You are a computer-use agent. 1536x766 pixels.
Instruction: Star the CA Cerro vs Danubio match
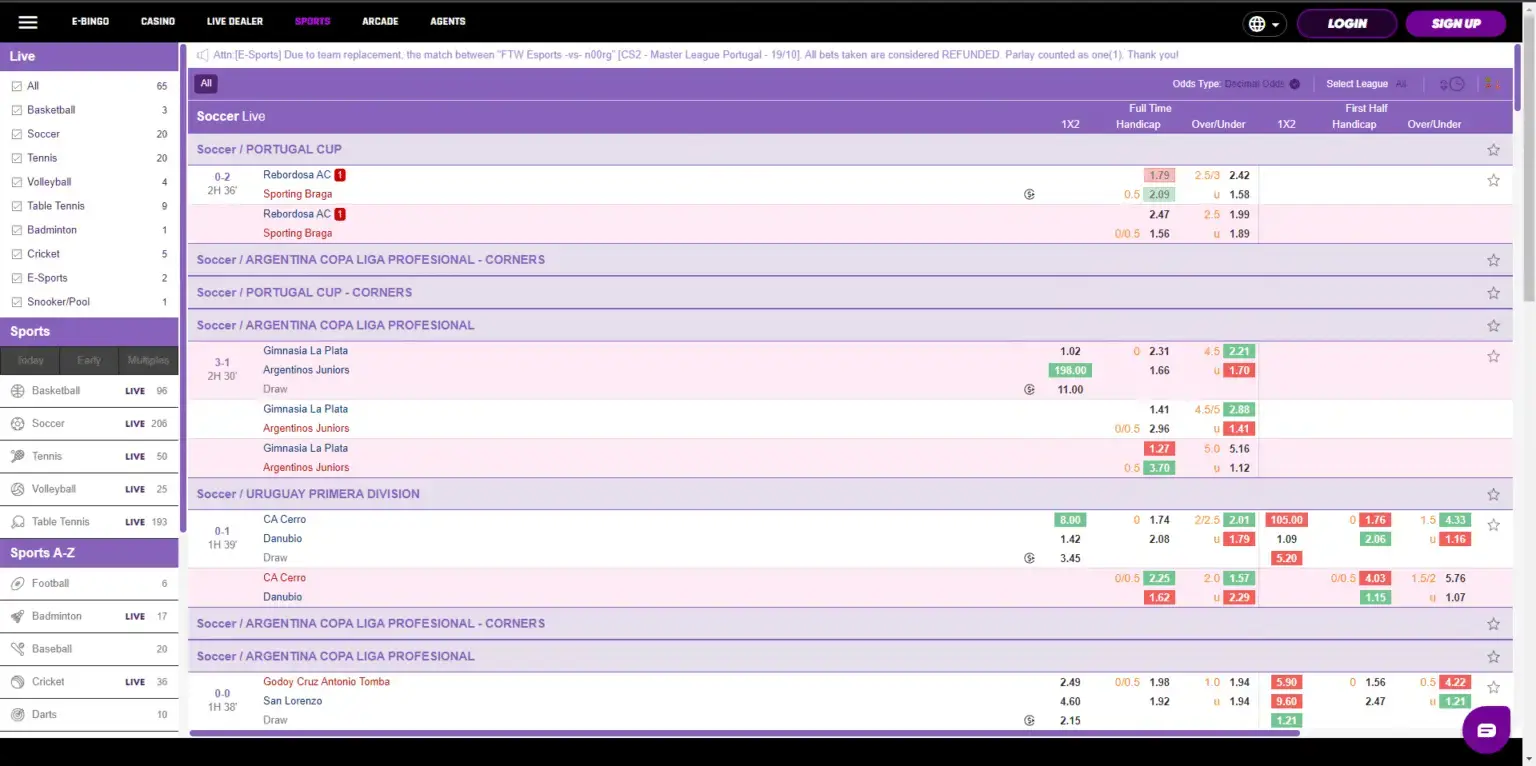(1493, 525)
